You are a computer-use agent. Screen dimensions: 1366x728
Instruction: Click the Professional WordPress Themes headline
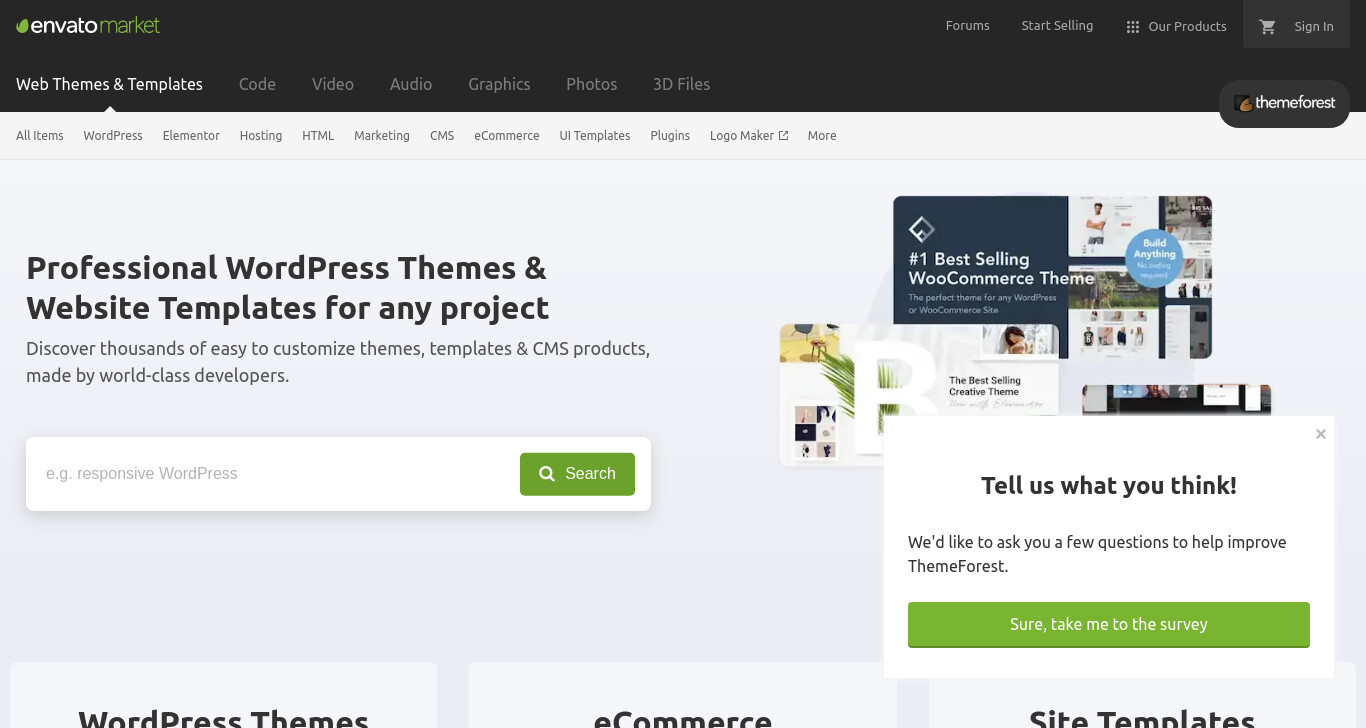click(x=288, y=287)
